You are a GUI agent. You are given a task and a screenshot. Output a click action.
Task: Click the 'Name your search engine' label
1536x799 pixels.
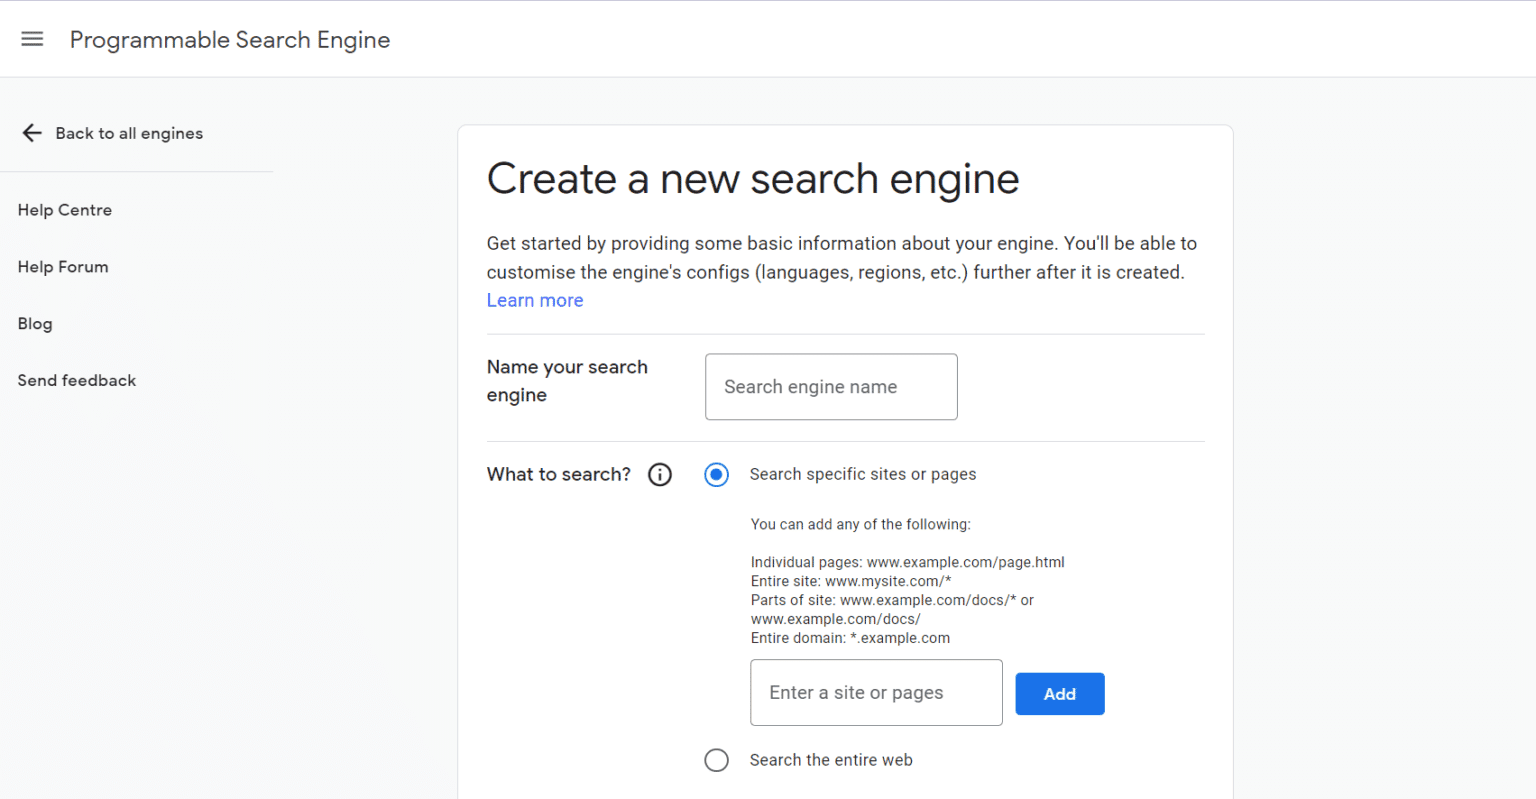tap(567, 380)
